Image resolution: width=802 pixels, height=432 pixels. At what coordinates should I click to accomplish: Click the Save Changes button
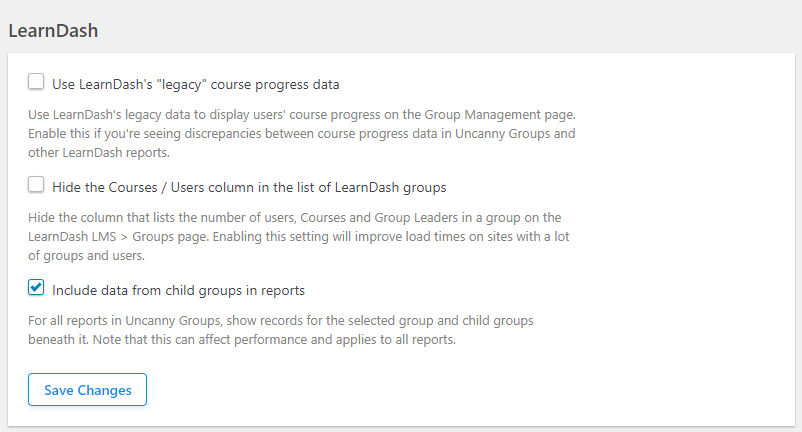point(88,390)
